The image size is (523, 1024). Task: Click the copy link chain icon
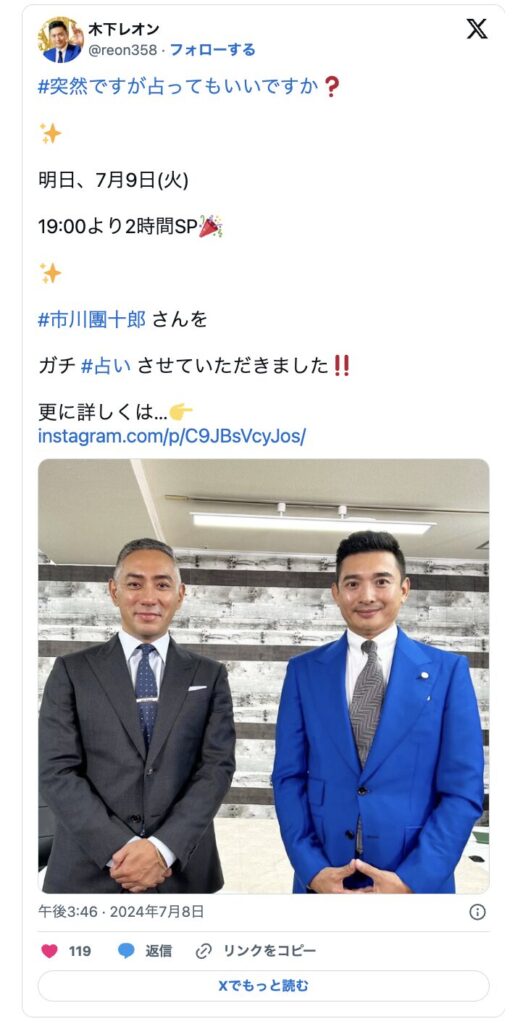tap(204, 951)
